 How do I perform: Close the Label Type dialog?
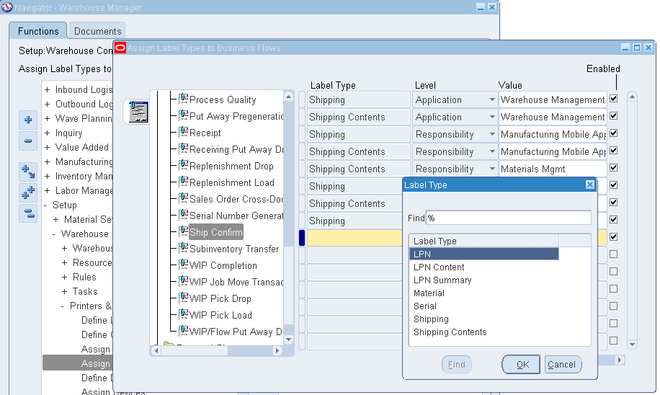(590, 184)
